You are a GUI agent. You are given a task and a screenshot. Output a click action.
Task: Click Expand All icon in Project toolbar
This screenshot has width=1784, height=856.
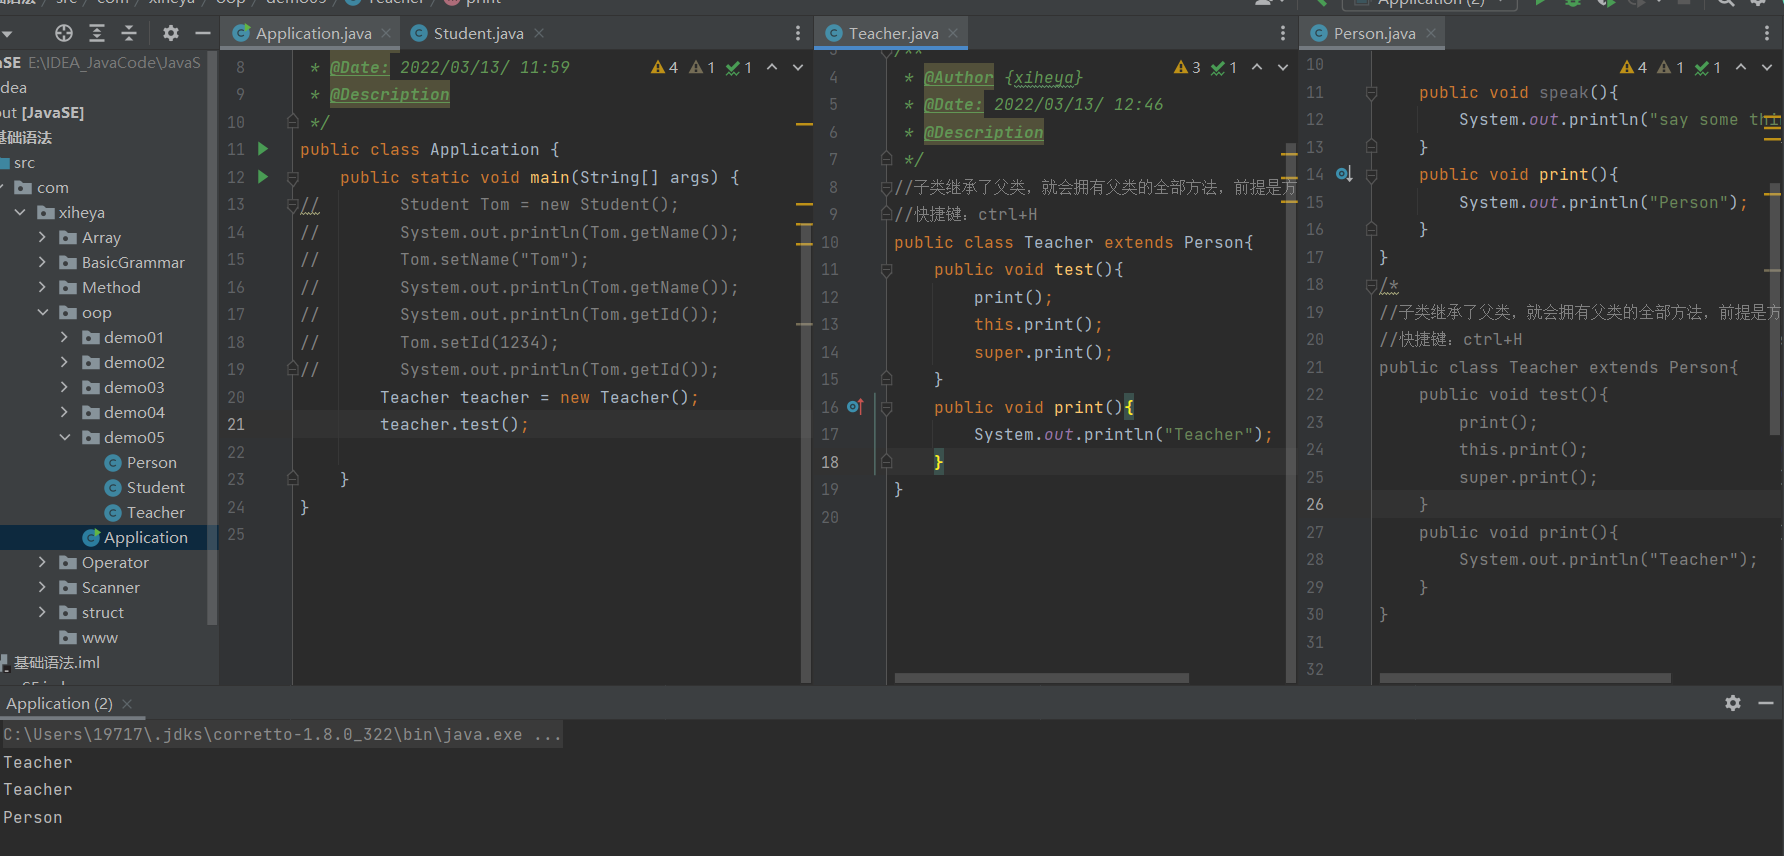(x=97, y=33)
